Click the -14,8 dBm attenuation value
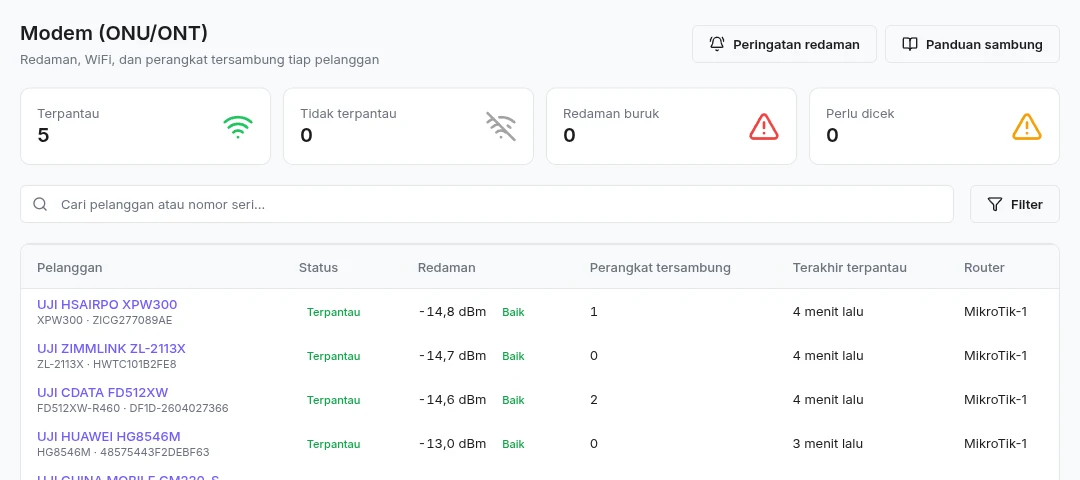 [453, 311]
